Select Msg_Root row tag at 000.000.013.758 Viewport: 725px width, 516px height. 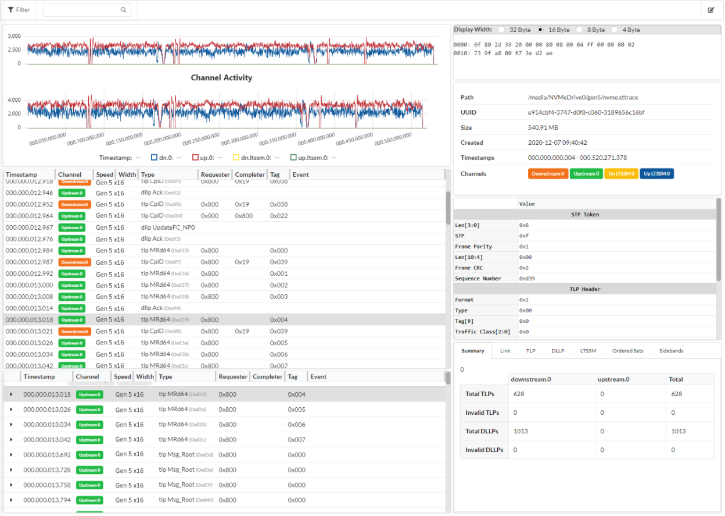pyautogui.click(x=296, y=485)
